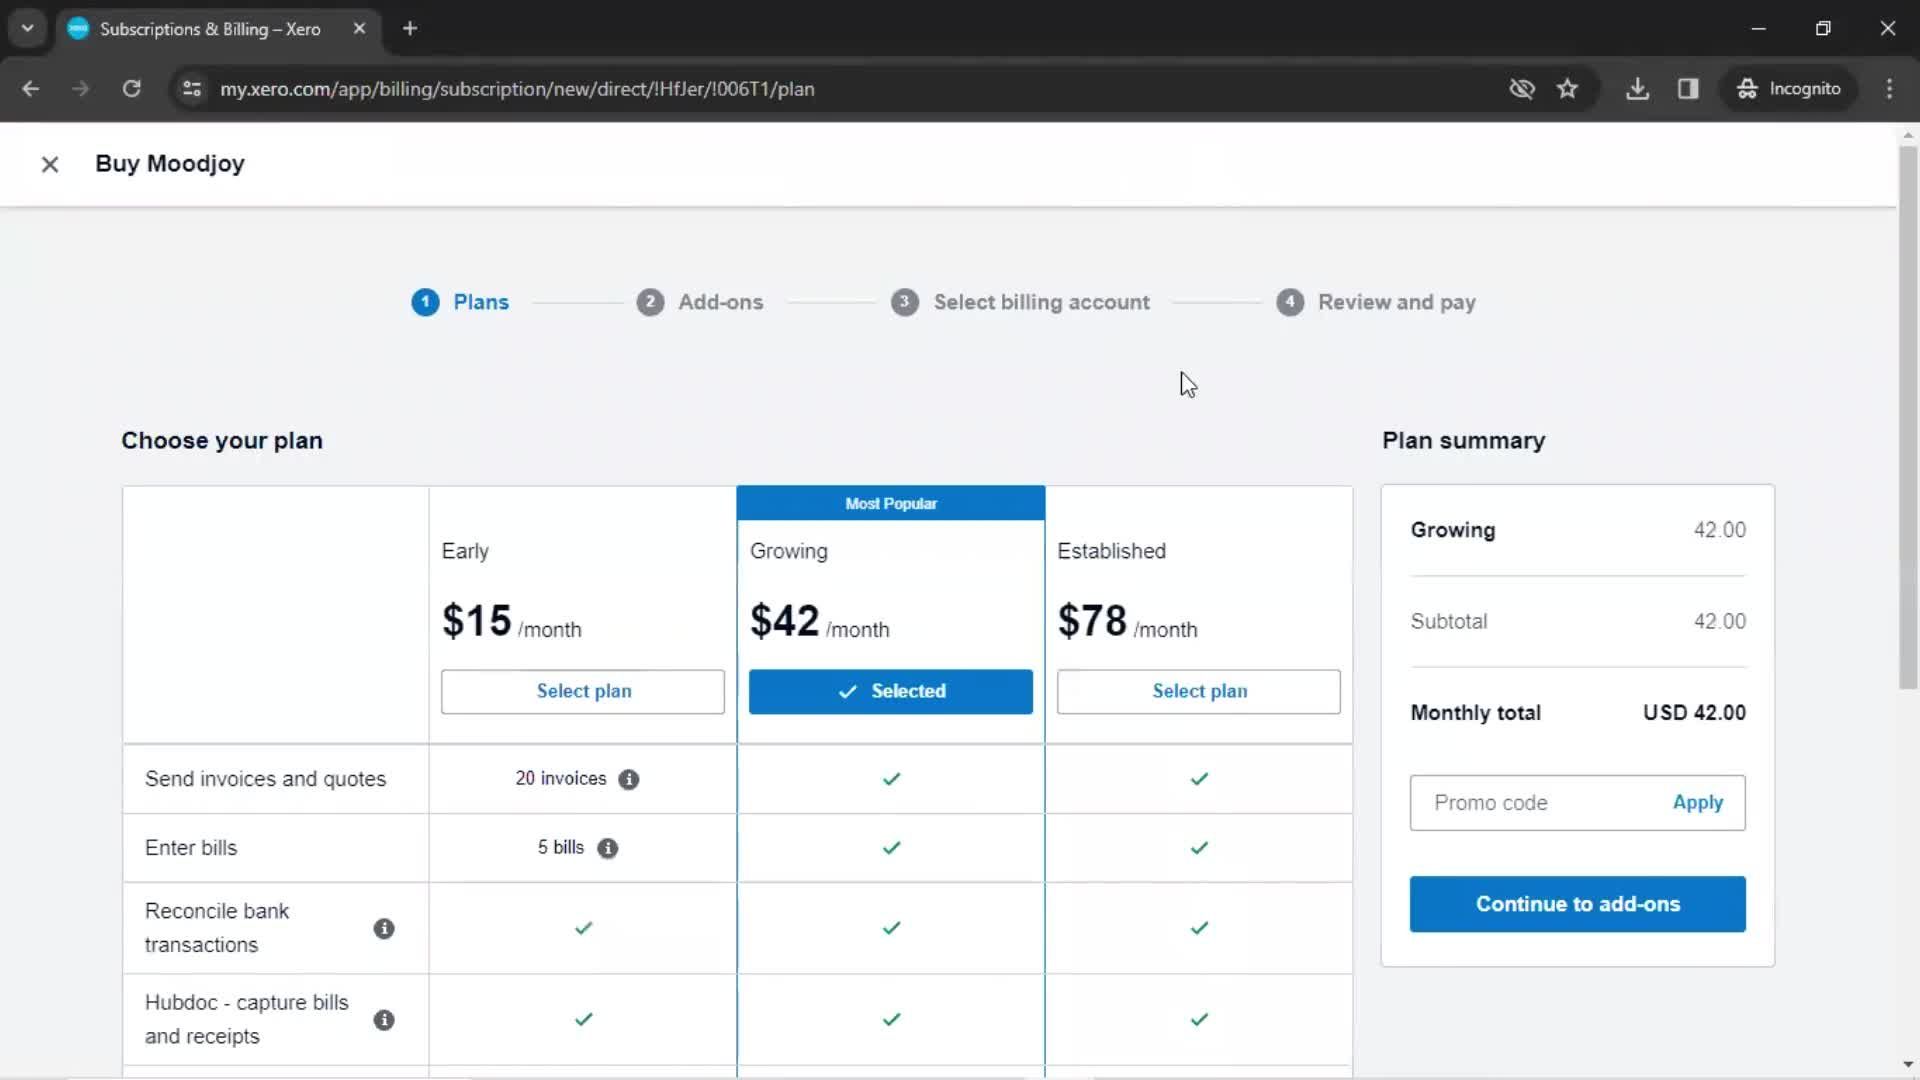Viewport: 1920px width, 1080px height.
Task: Open info for Hubdoc capture bills and receipts
Action: pos(384,1020)
